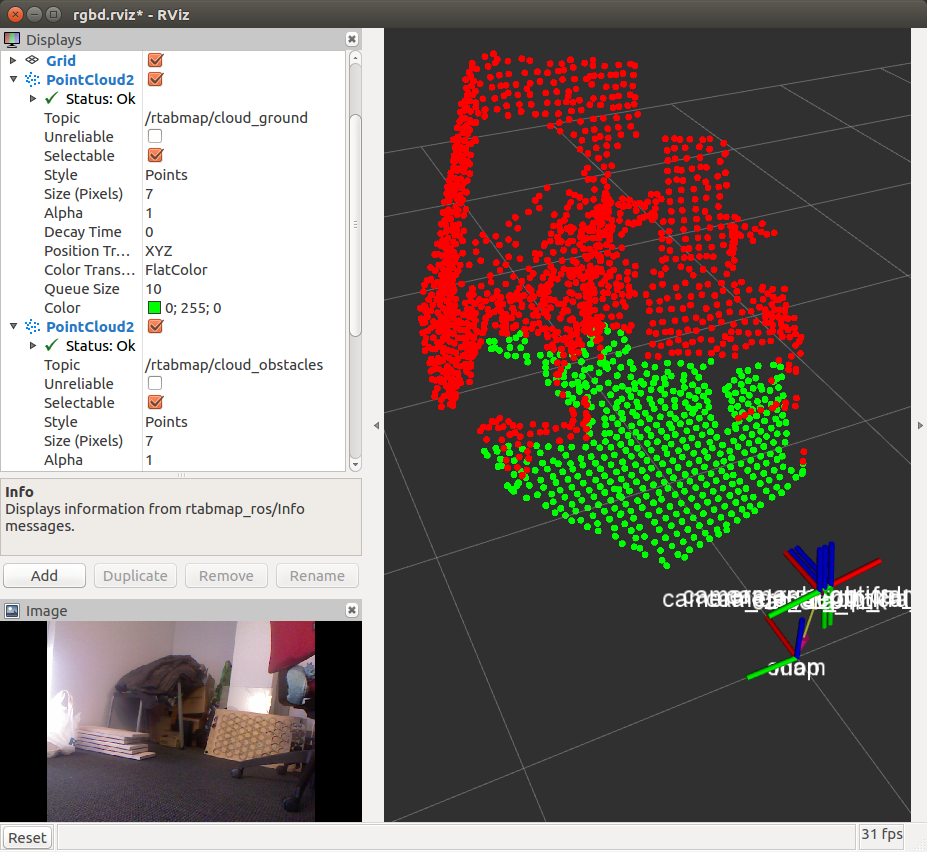
Task: Close the Displays panel
Action: [x=352, y=39]
